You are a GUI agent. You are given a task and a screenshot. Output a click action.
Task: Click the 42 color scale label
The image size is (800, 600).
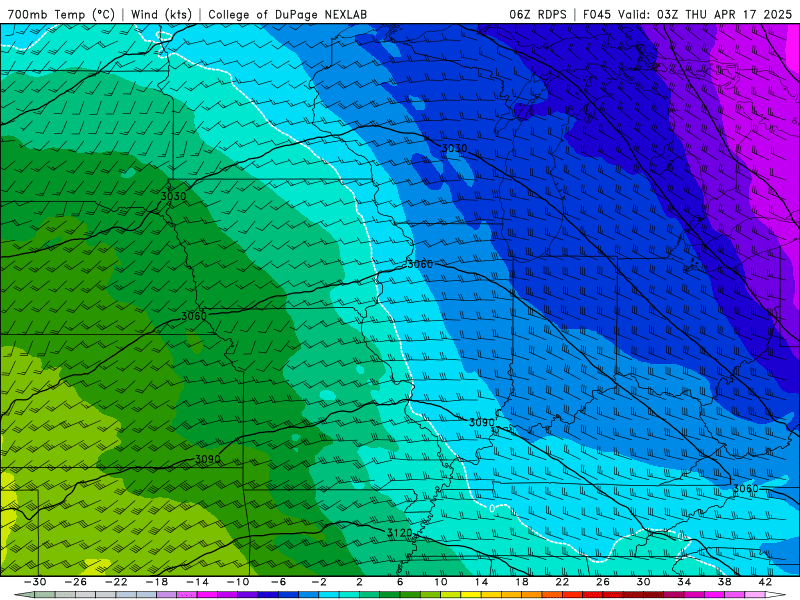[x=765, y=582]
